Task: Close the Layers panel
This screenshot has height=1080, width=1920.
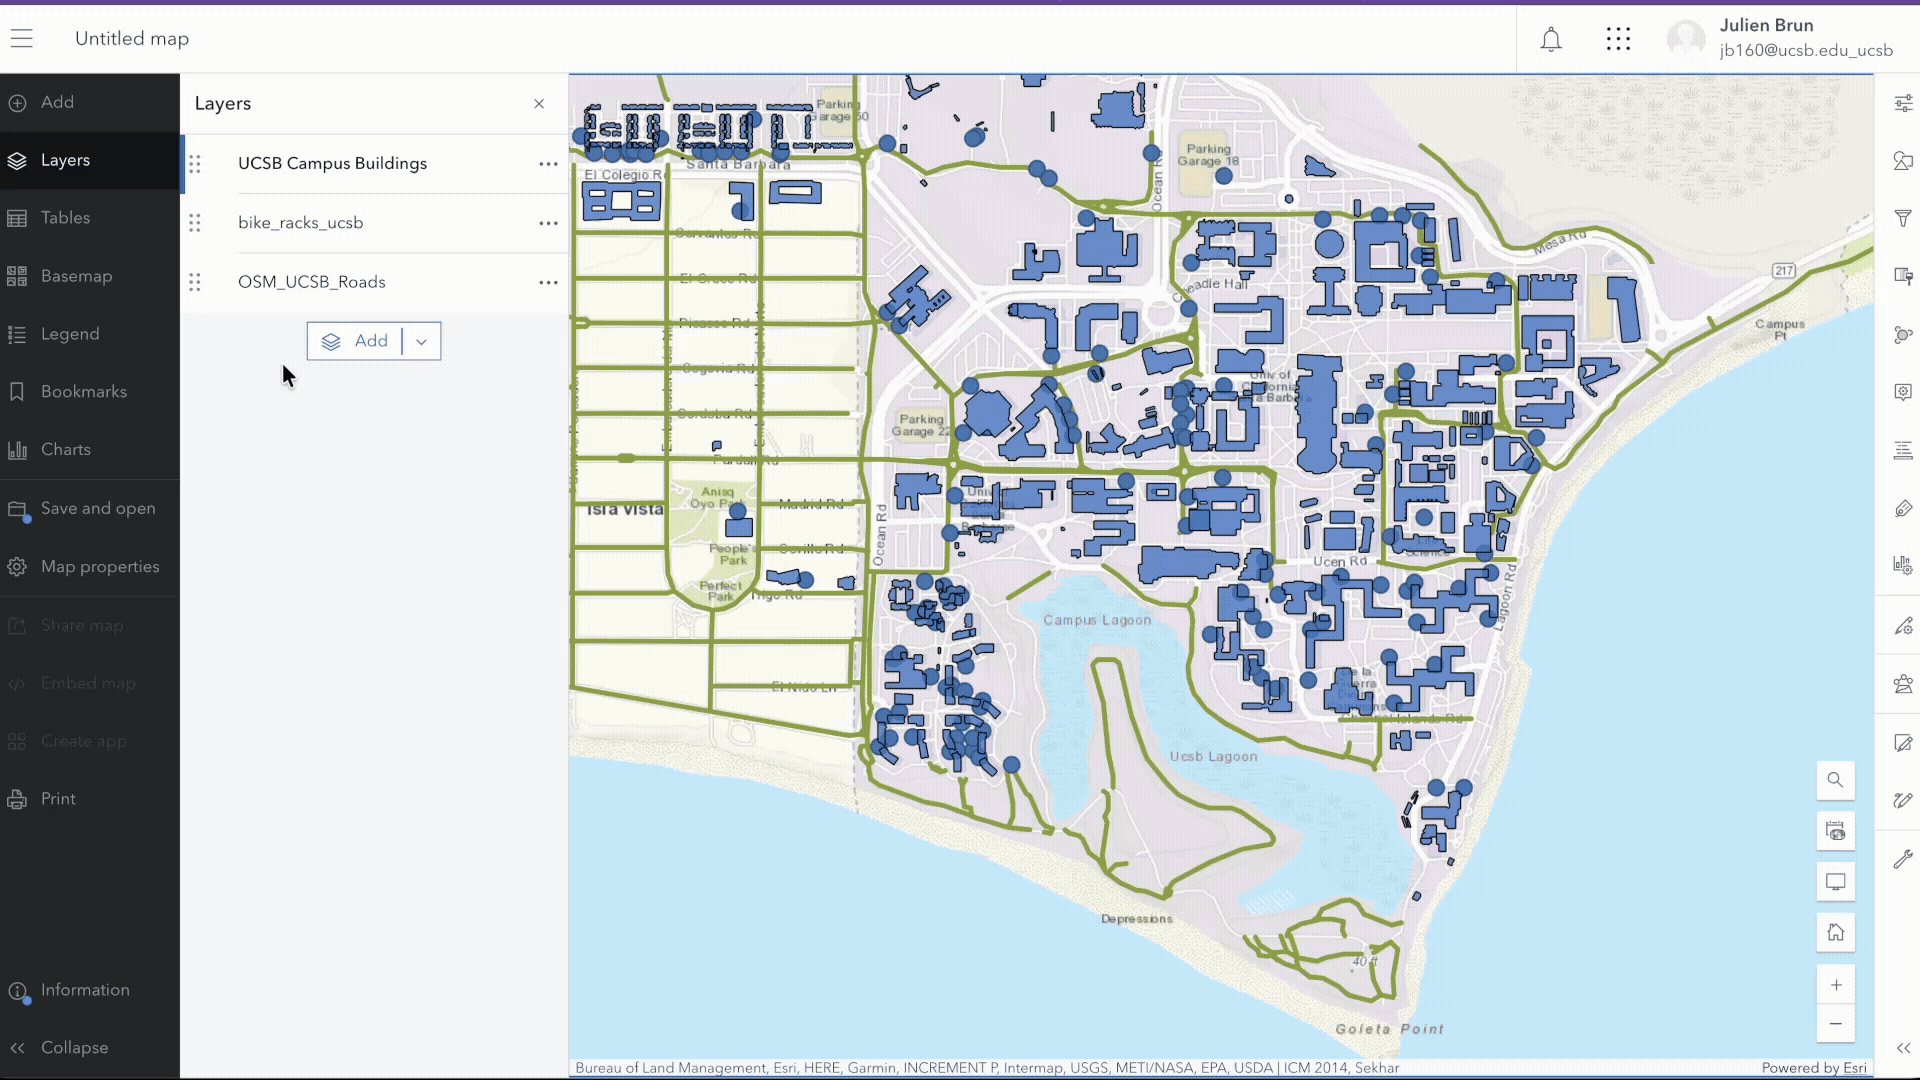Action: 539,104
